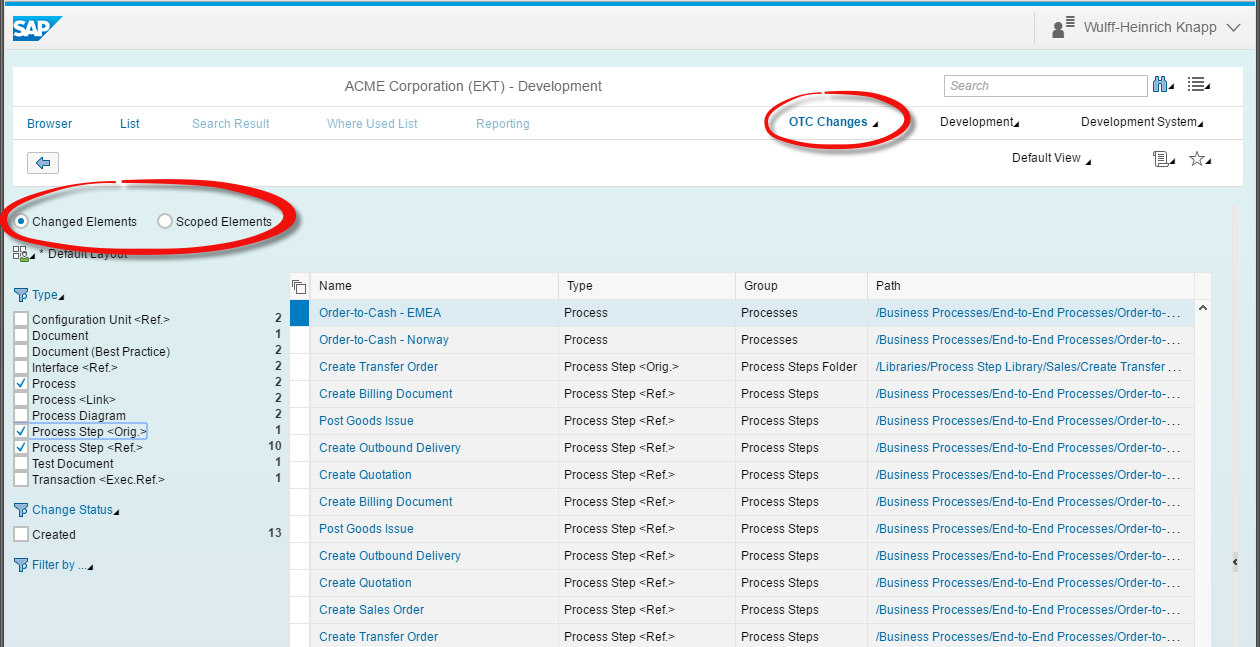Open the Create Transfer Order <Orig.> row link
1260x647 pixels.
tap(378, 367)
